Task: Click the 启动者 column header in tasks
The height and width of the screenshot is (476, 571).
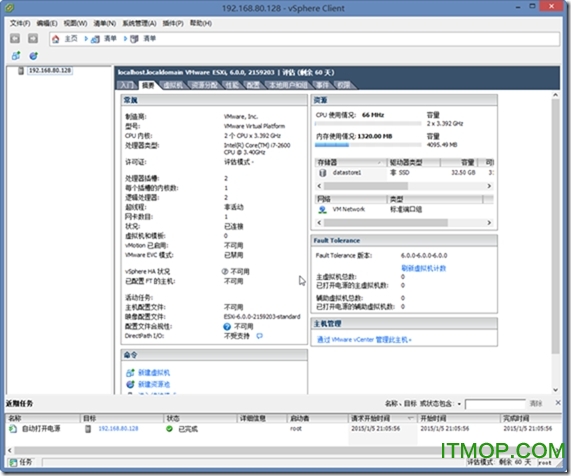Action: (x=317, y=418)
